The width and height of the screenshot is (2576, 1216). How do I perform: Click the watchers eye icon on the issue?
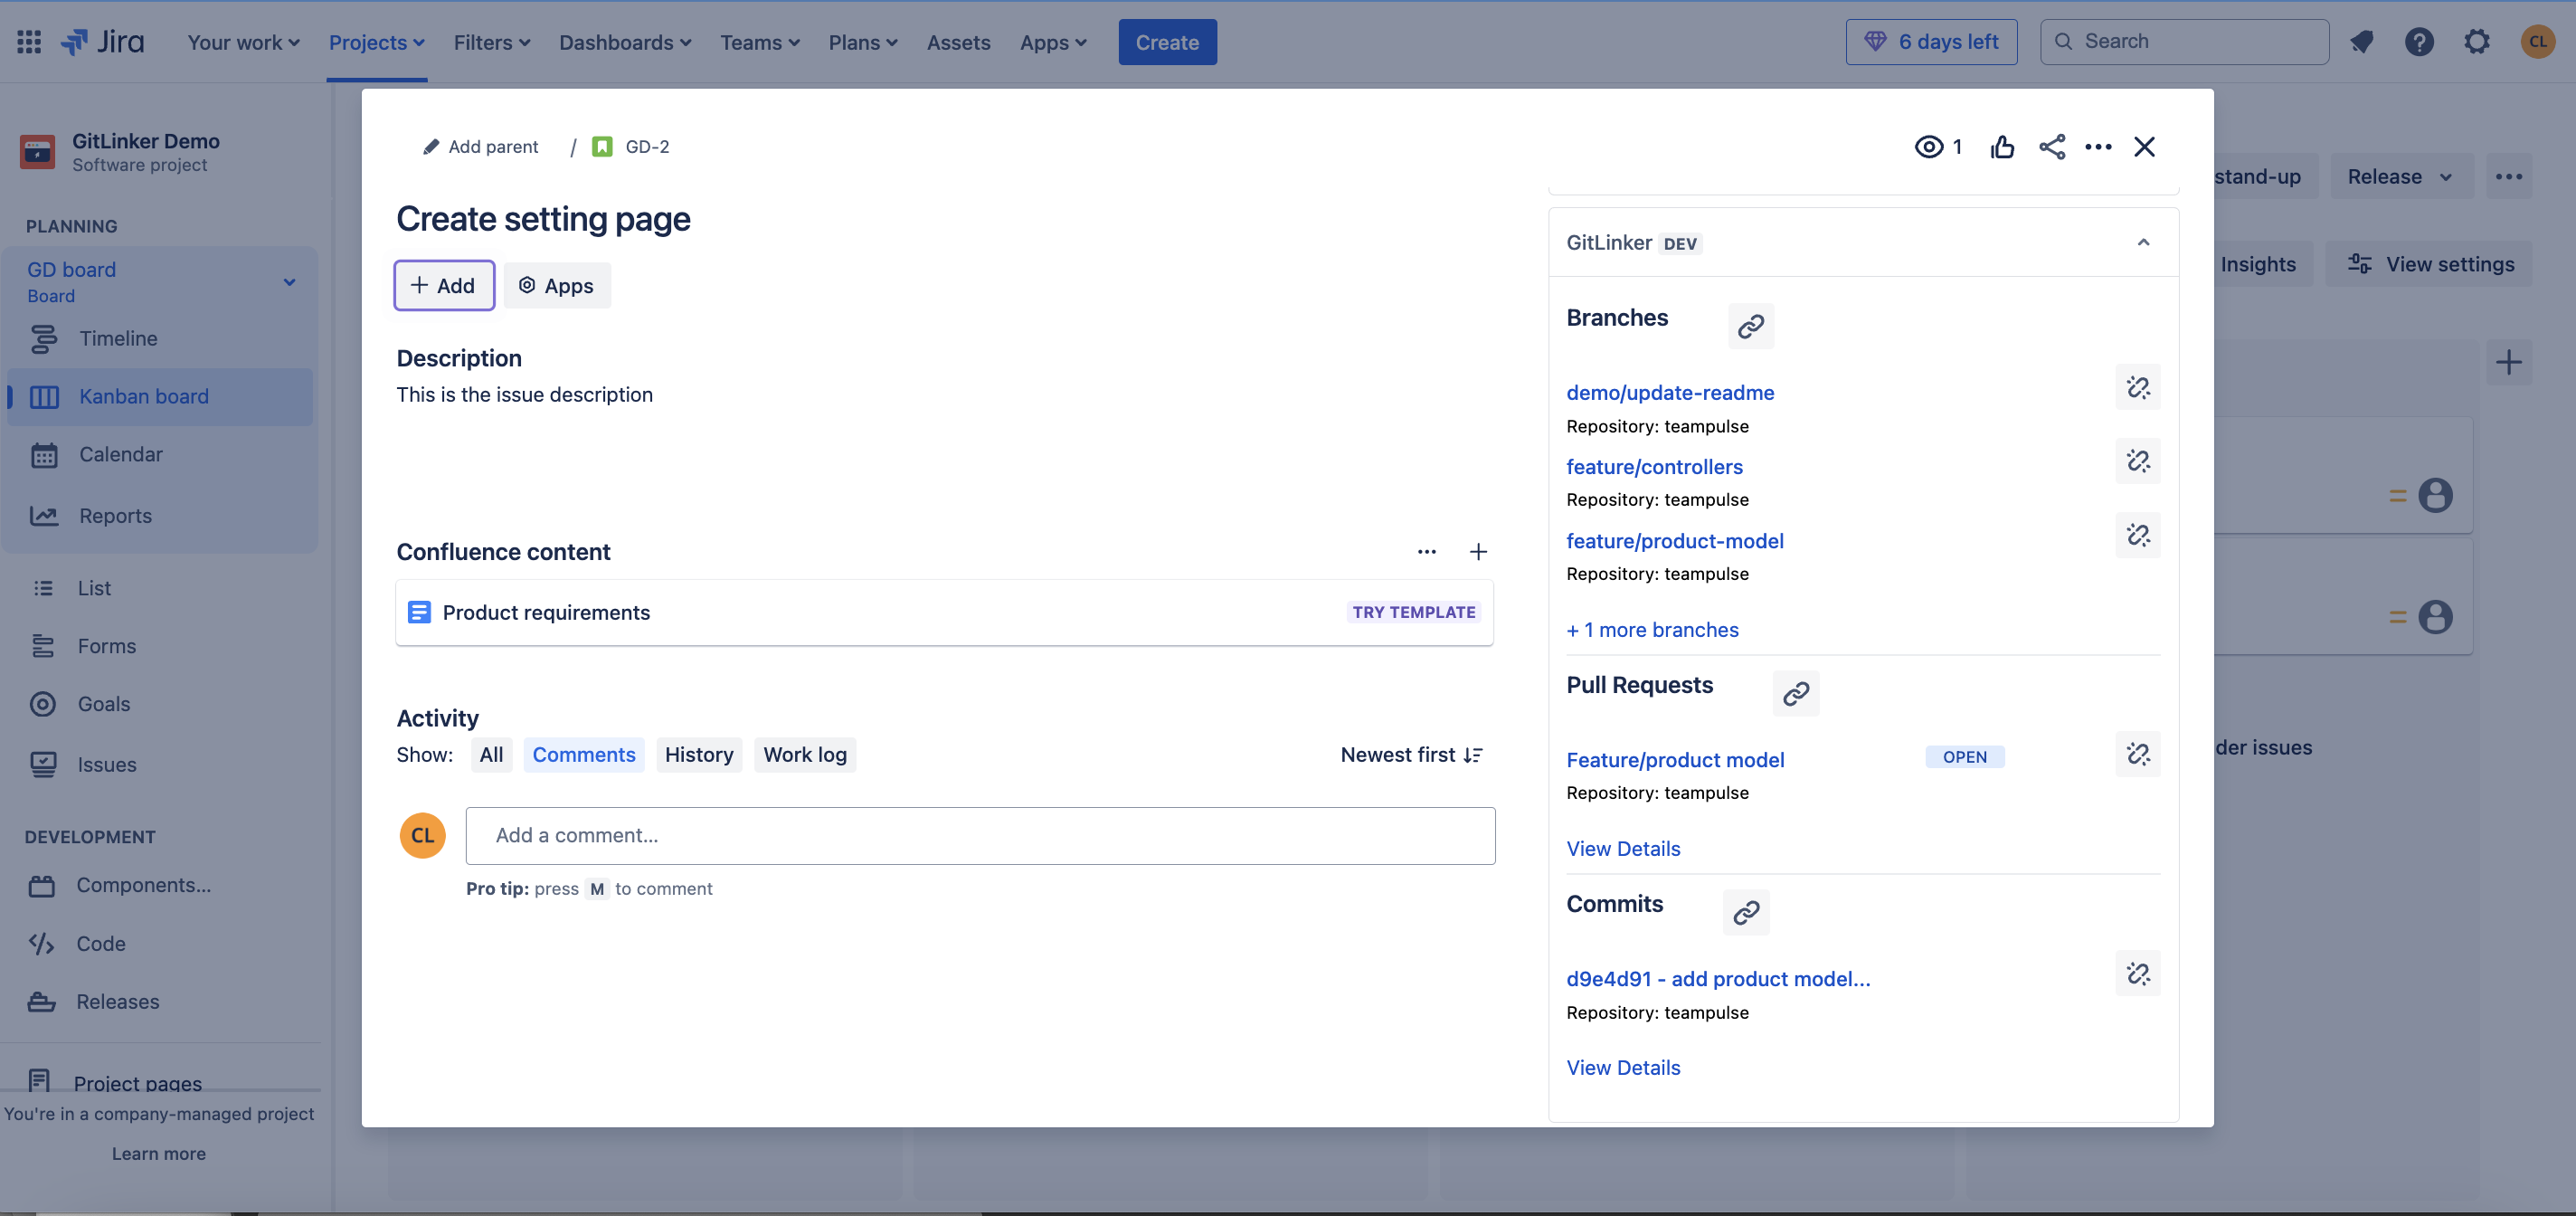coord(1929,146)
